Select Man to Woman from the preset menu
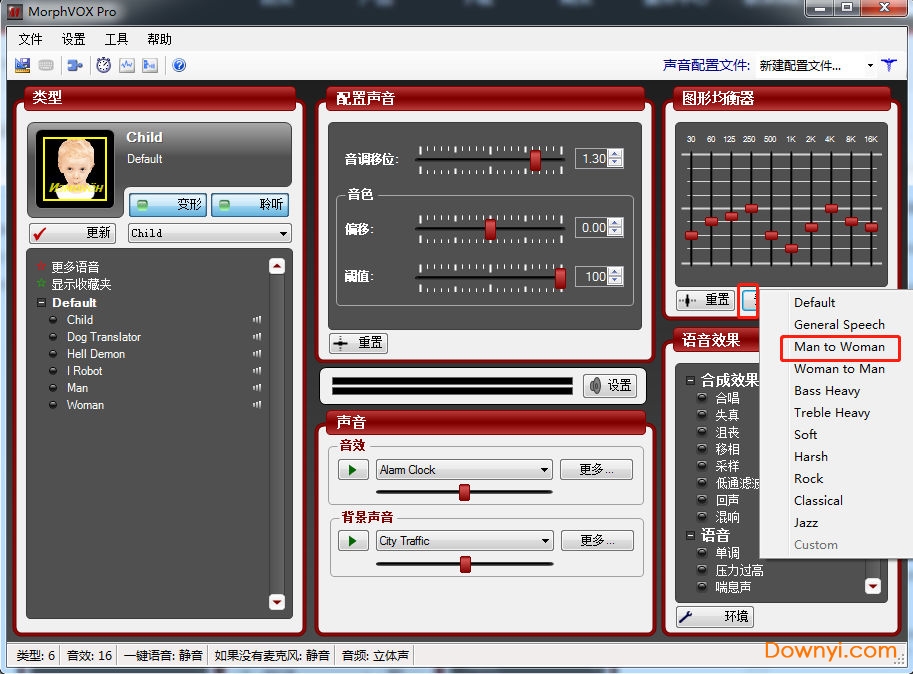Viewport: 913px width, 674px height. [840, 348]
